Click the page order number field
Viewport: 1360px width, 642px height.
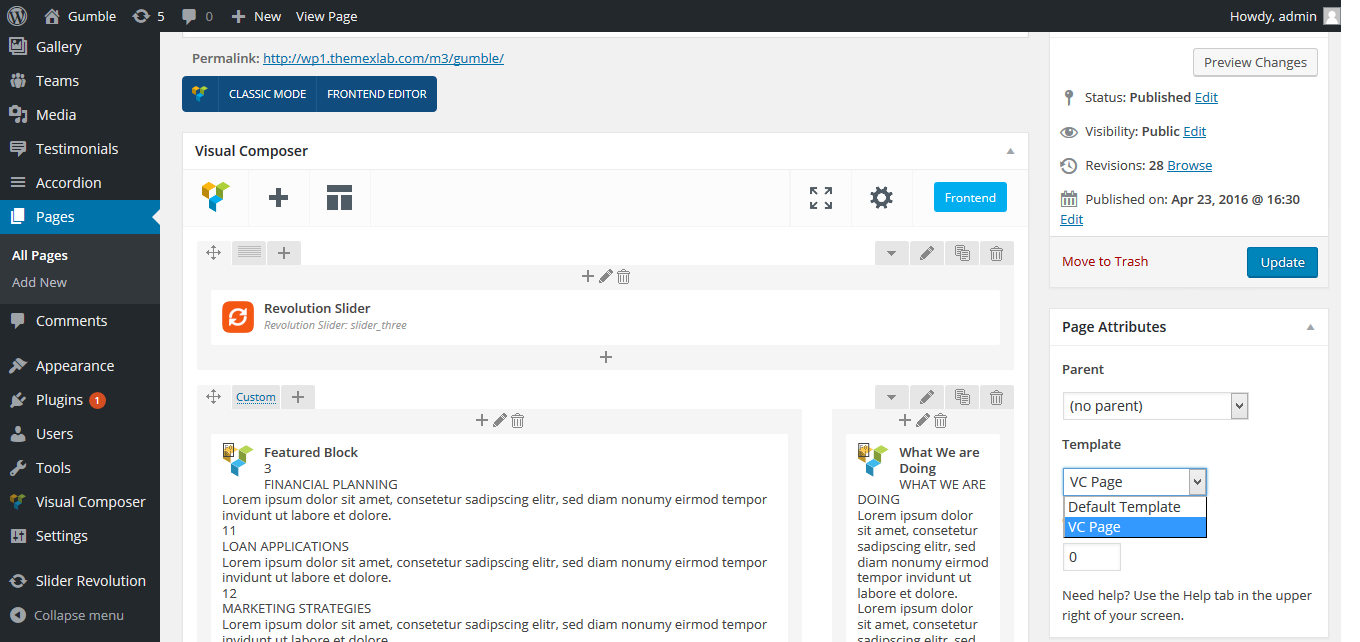1091,557
